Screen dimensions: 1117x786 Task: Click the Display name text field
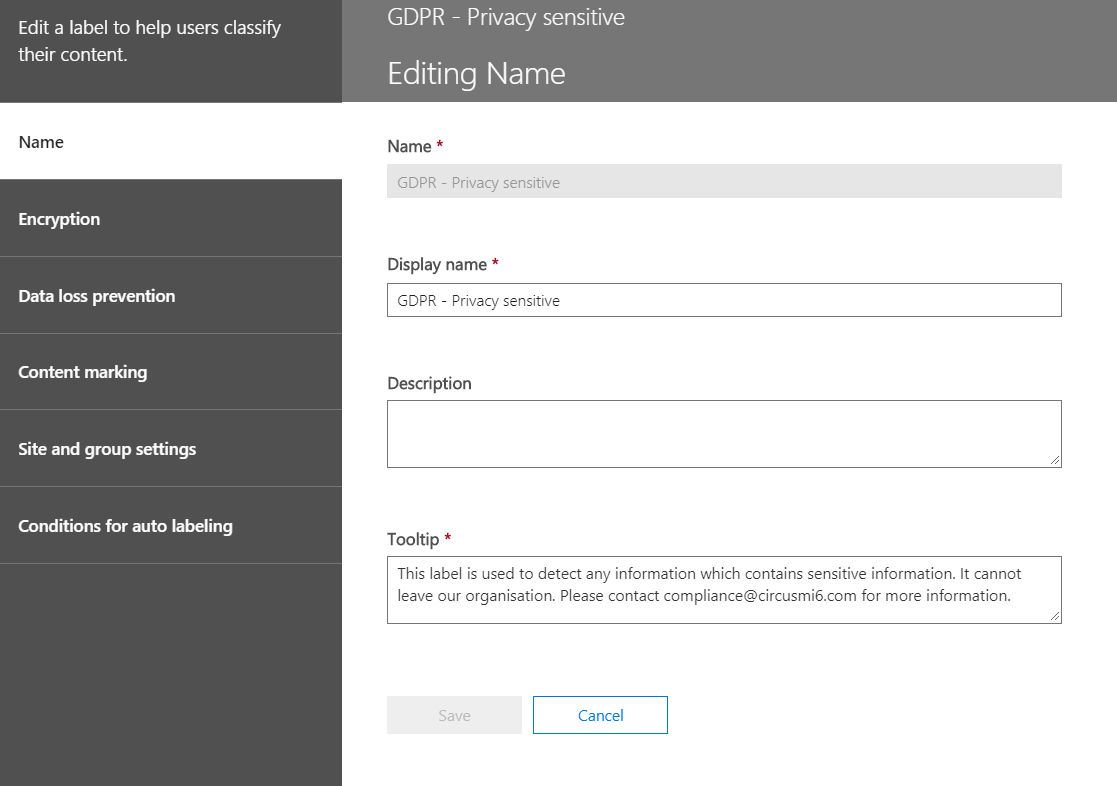[723, 300]
